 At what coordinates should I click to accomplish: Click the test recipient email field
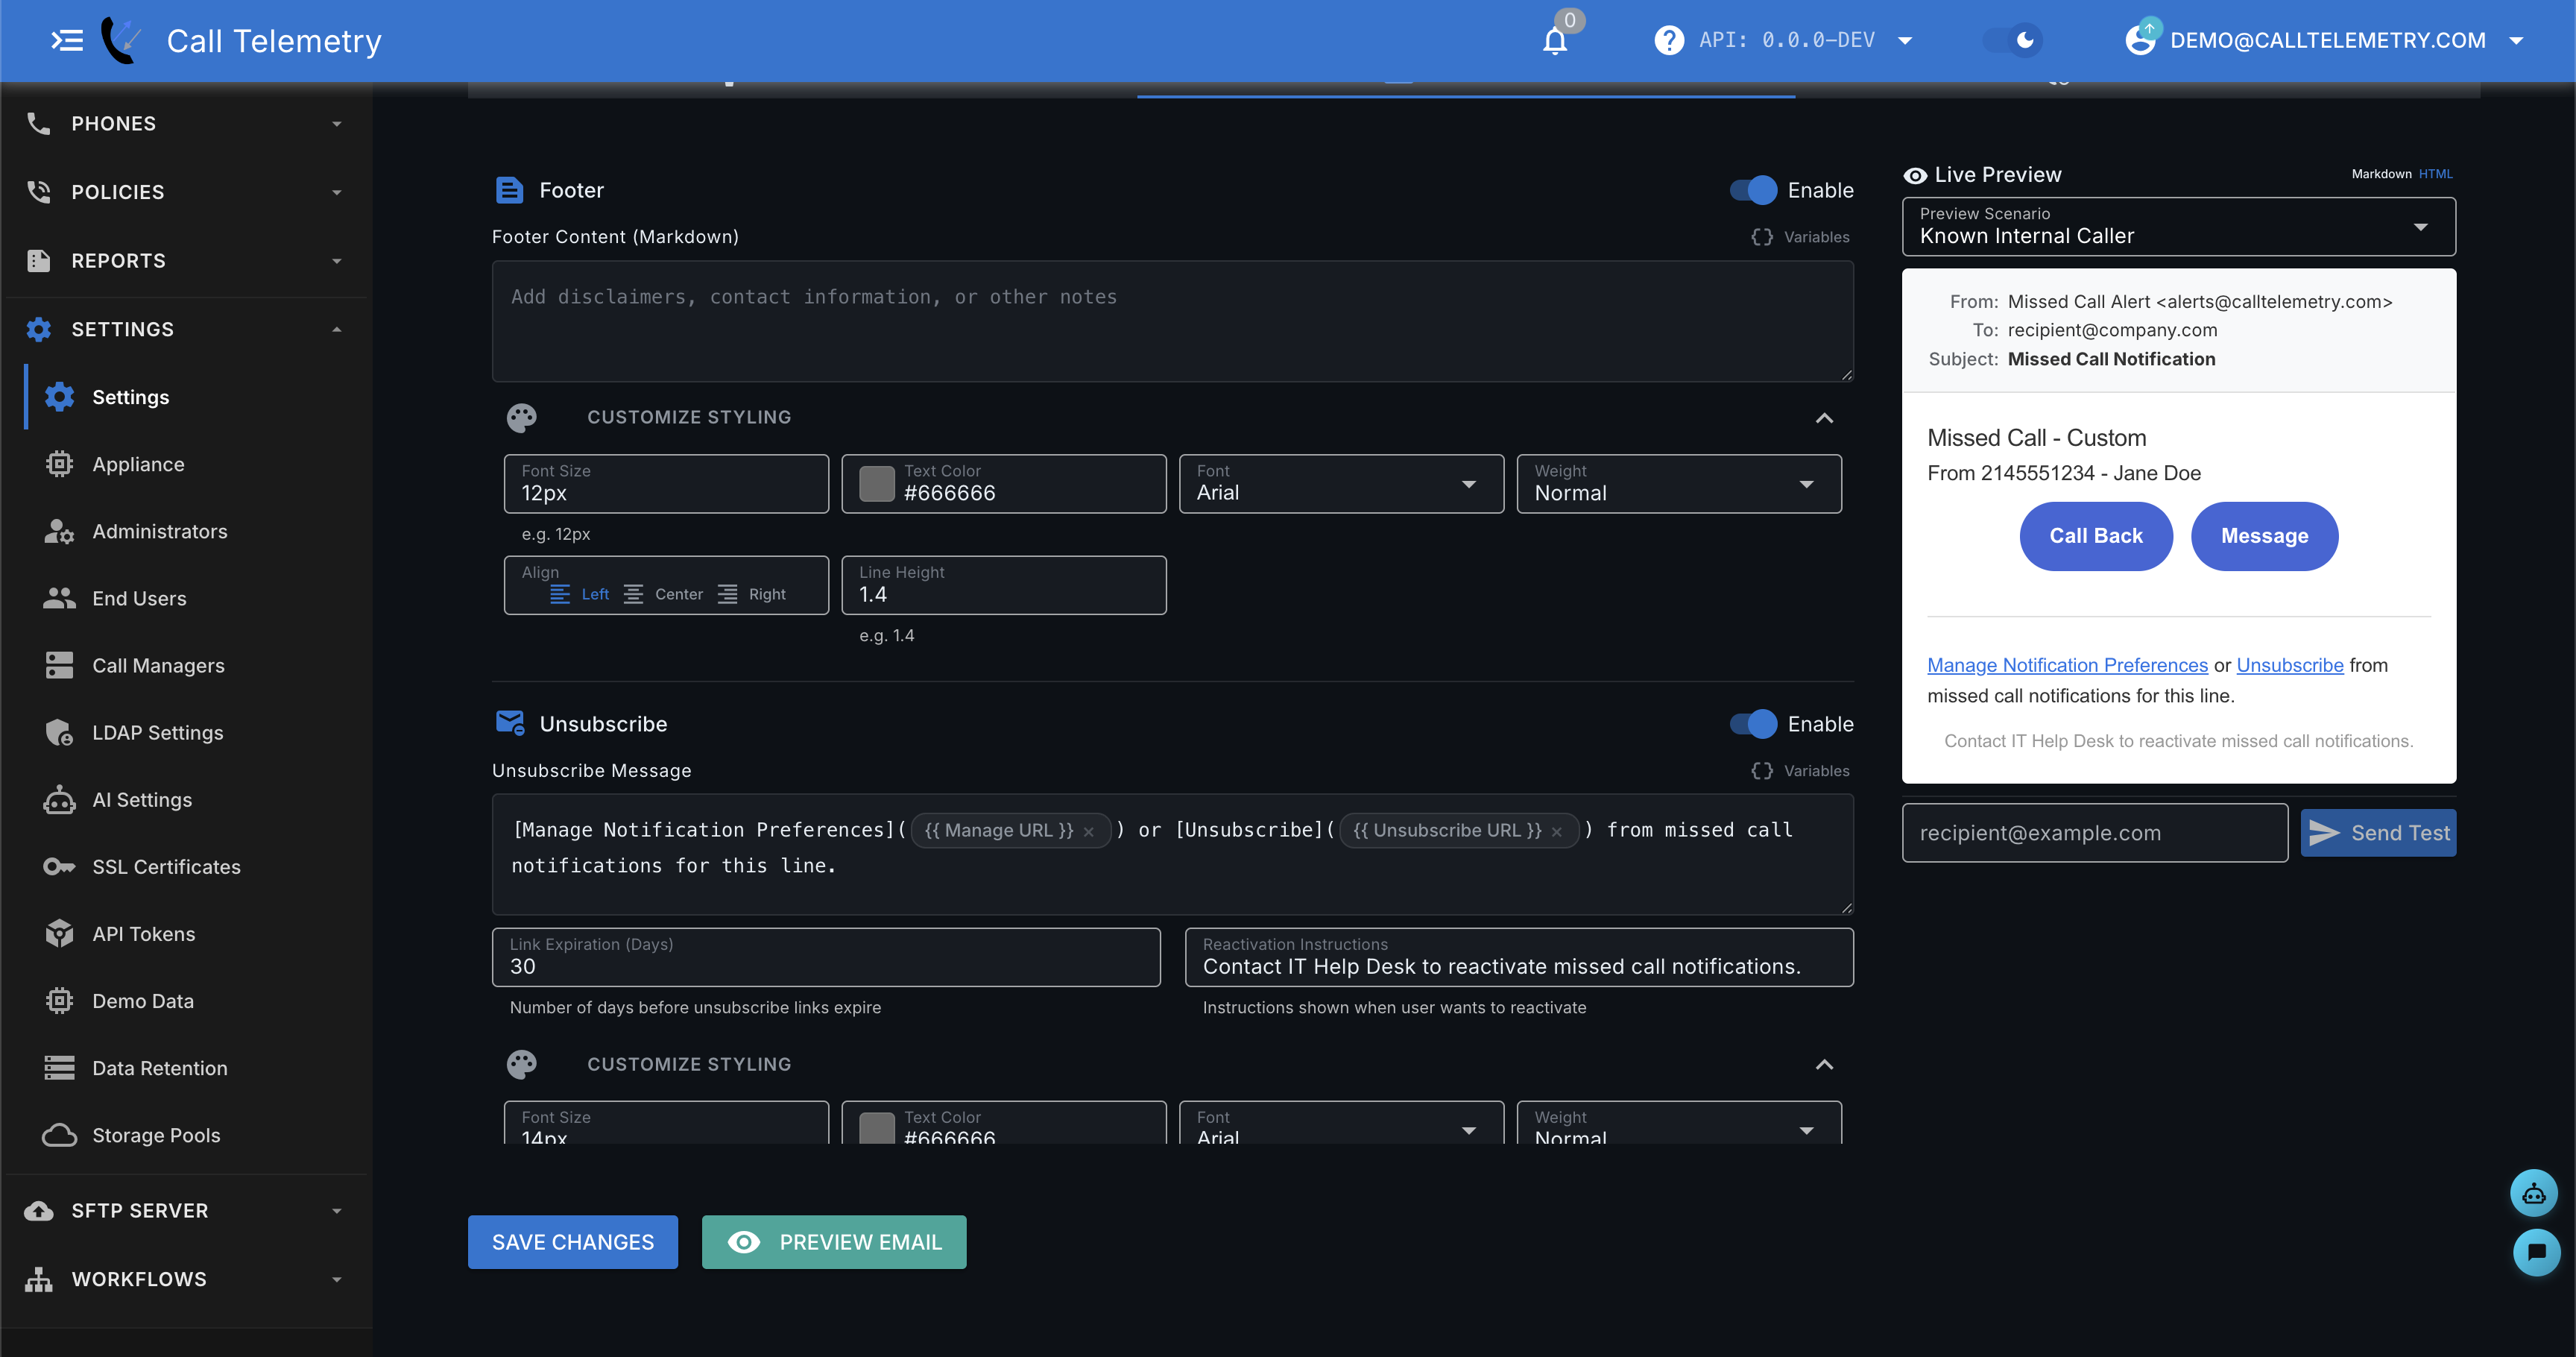click(x=2094, y=833)
